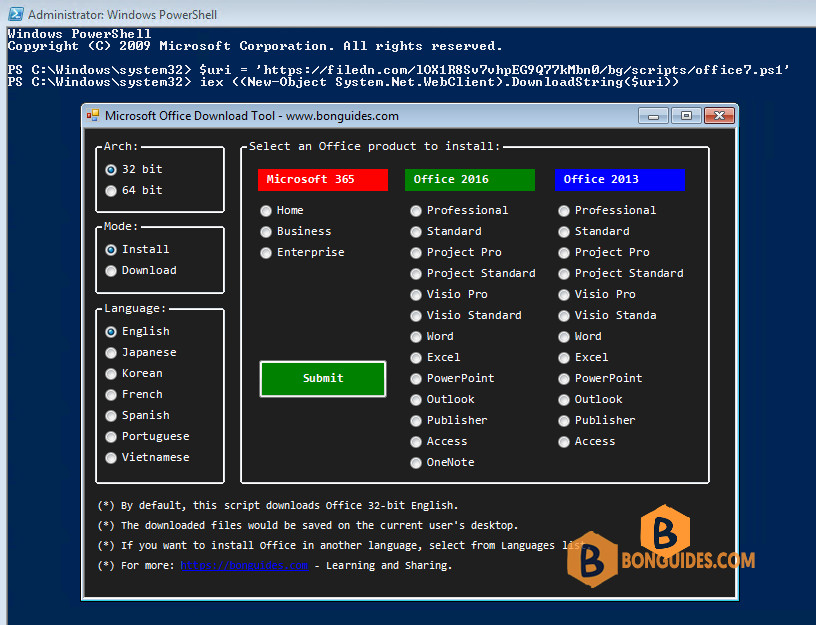816x625 pixels.
Task: Select Japanese language
Action: tap(141, 352)
